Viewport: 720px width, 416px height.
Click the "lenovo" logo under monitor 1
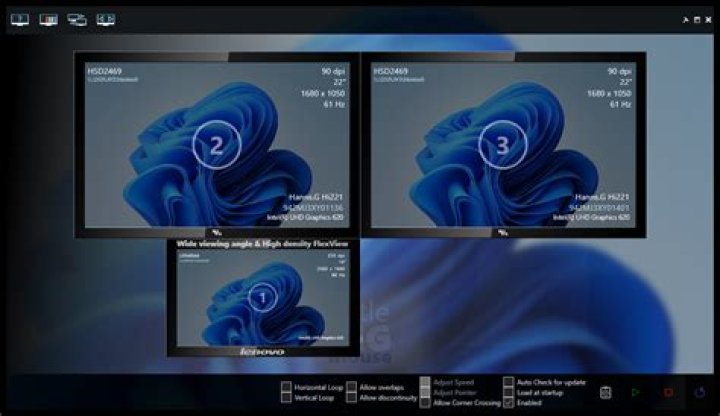click(263, 352)
